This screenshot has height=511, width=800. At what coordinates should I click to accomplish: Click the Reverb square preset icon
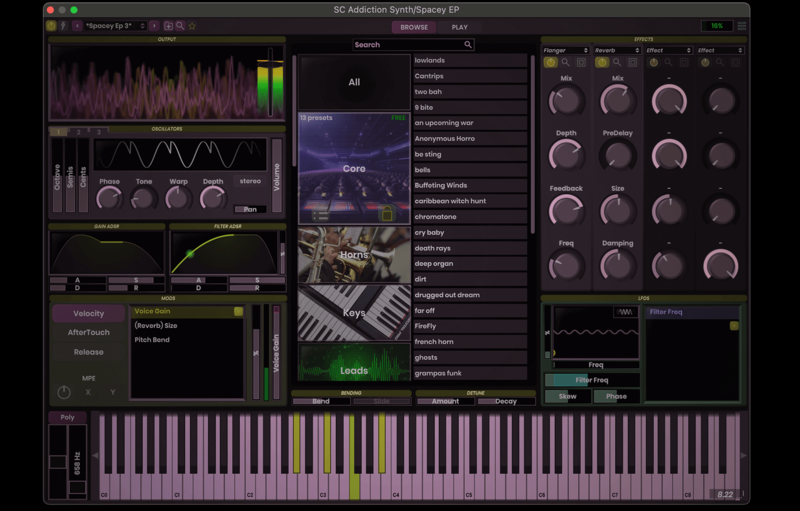coord(633,62)
